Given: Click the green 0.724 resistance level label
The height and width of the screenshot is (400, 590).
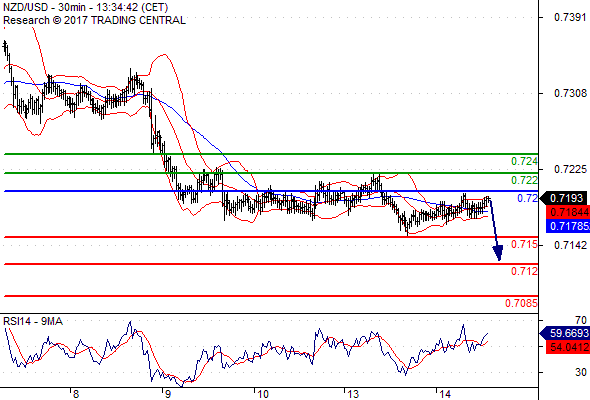Looking at the screenshot, I should pyautogui.click(x=524, y=161).
